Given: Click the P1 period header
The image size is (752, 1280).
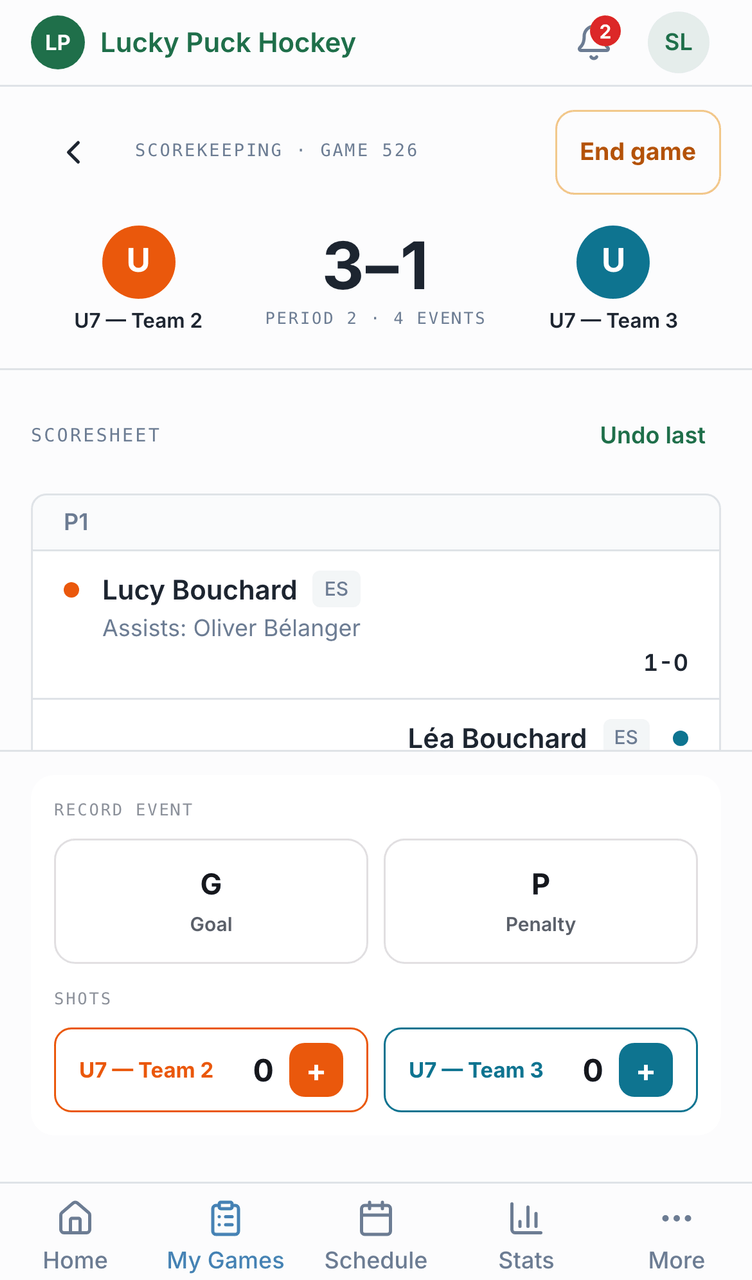Looking at the screenshot, I should [376, 522].
